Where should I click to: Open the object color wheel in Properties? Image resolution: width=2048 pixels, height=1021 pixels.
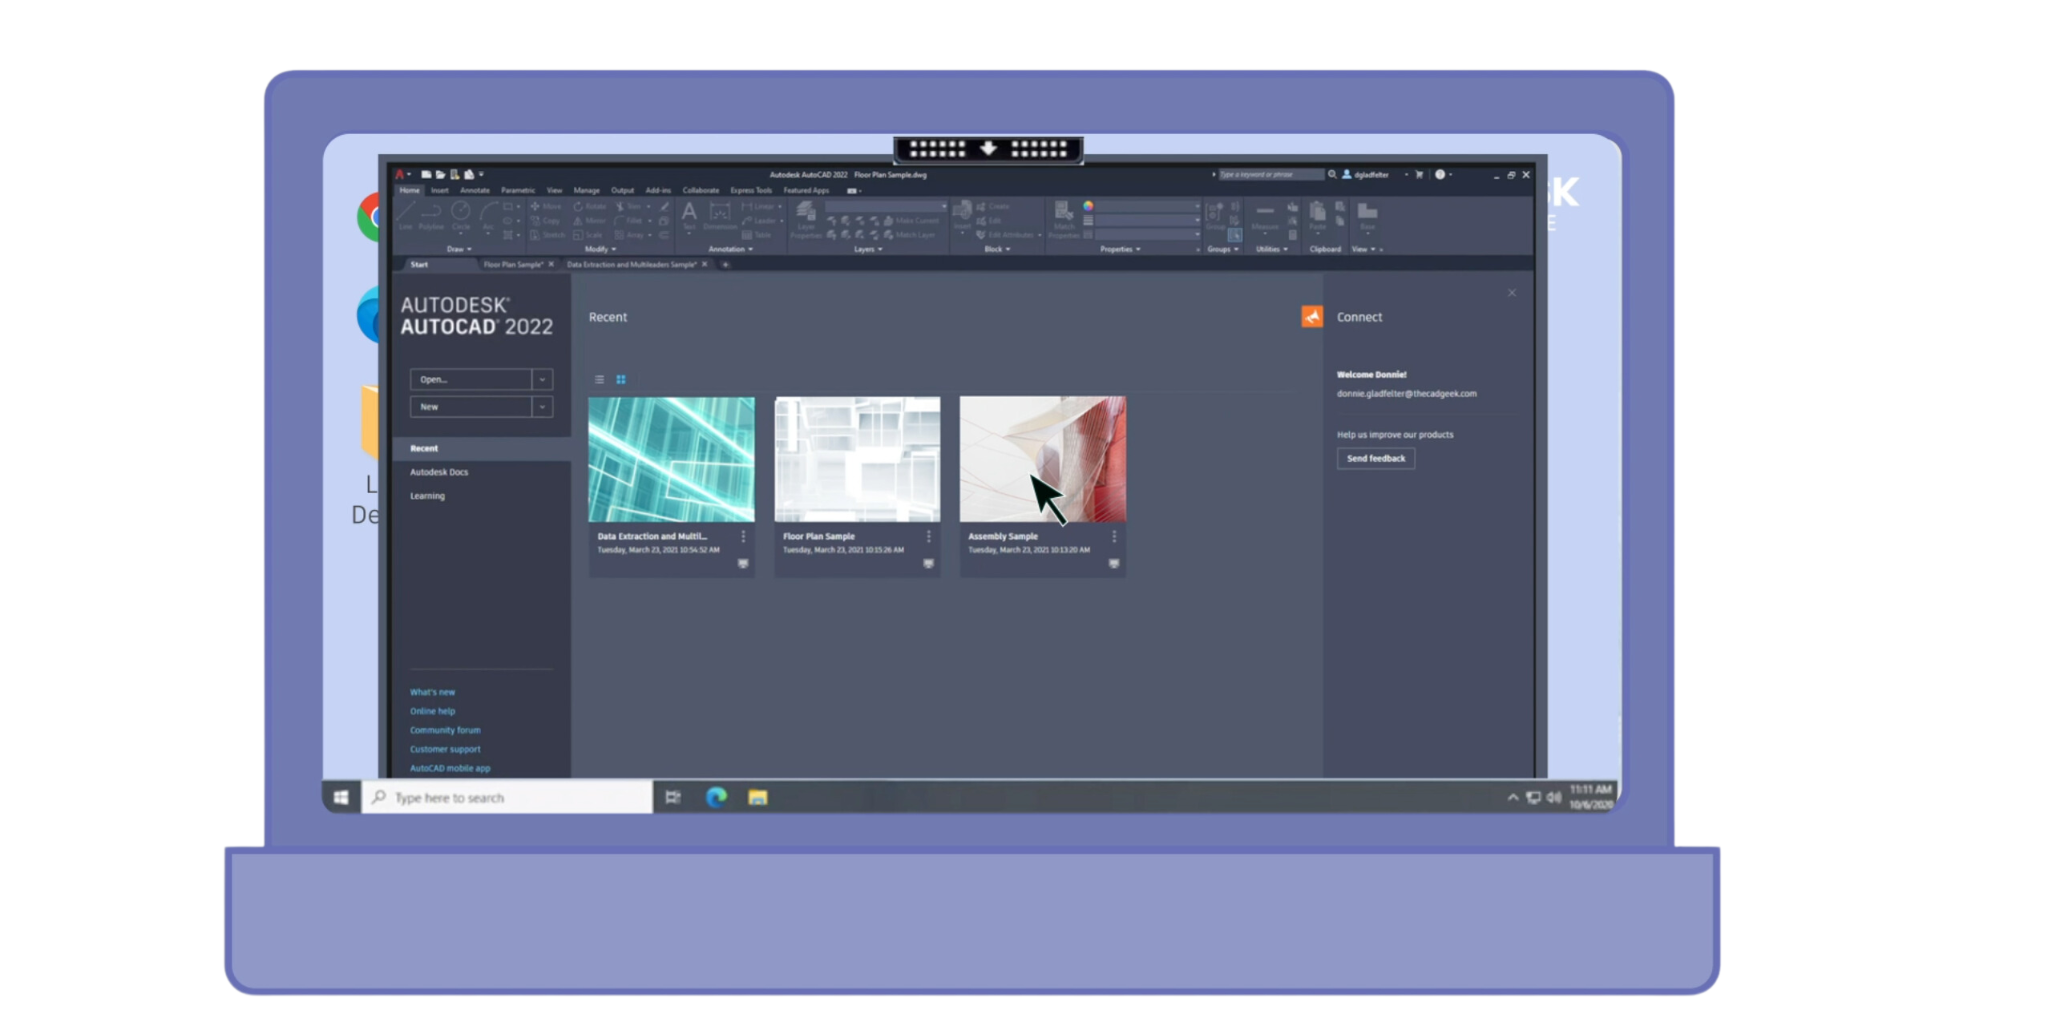click(x=1088, y=206)
